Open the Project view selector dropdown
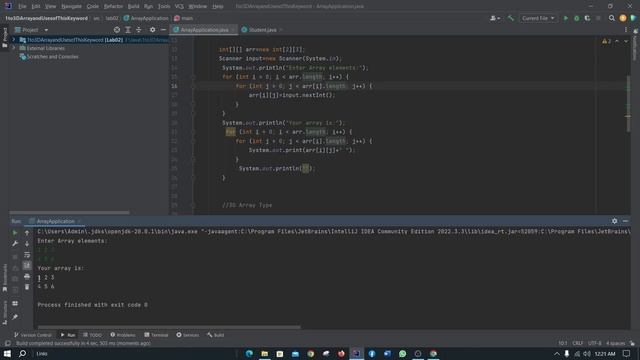Viewport: 640px width, 360px height. click(x=31, y=30)
